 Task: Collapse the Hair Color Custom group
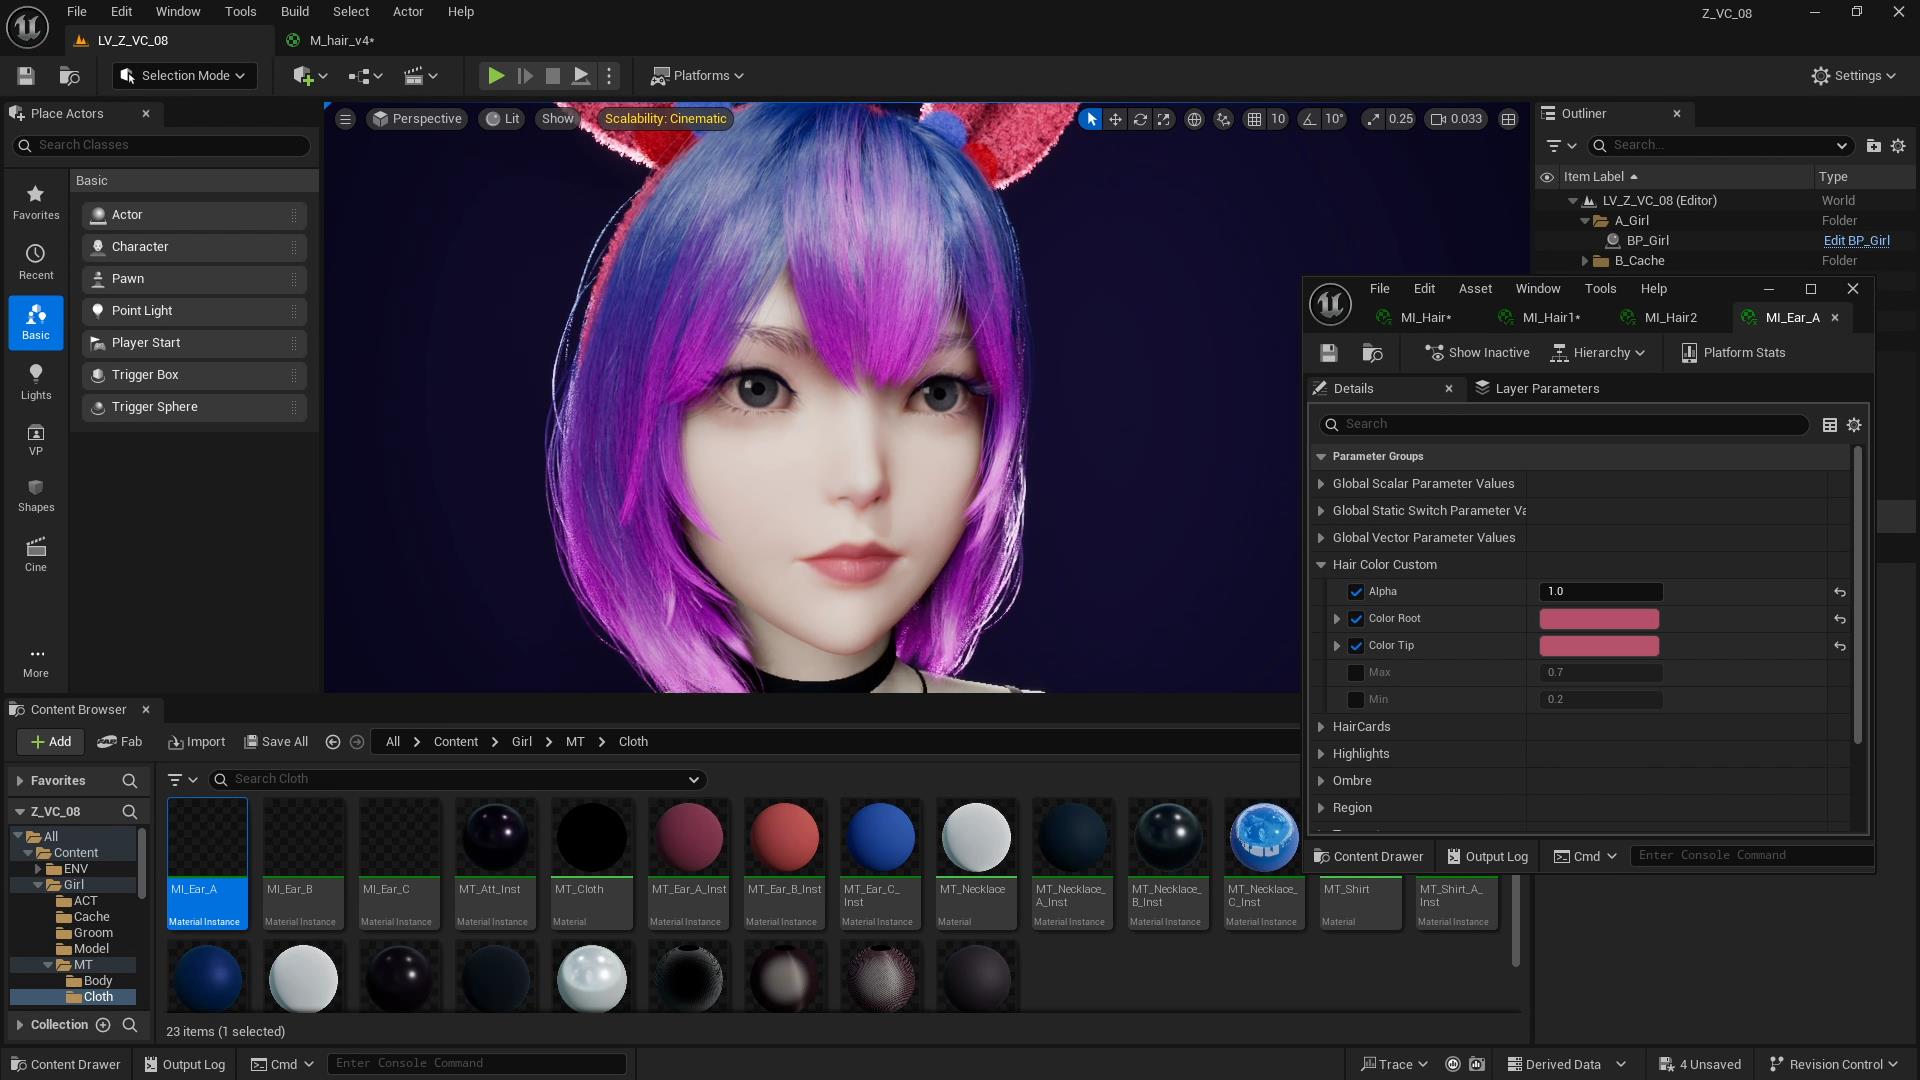(1321, 565)
